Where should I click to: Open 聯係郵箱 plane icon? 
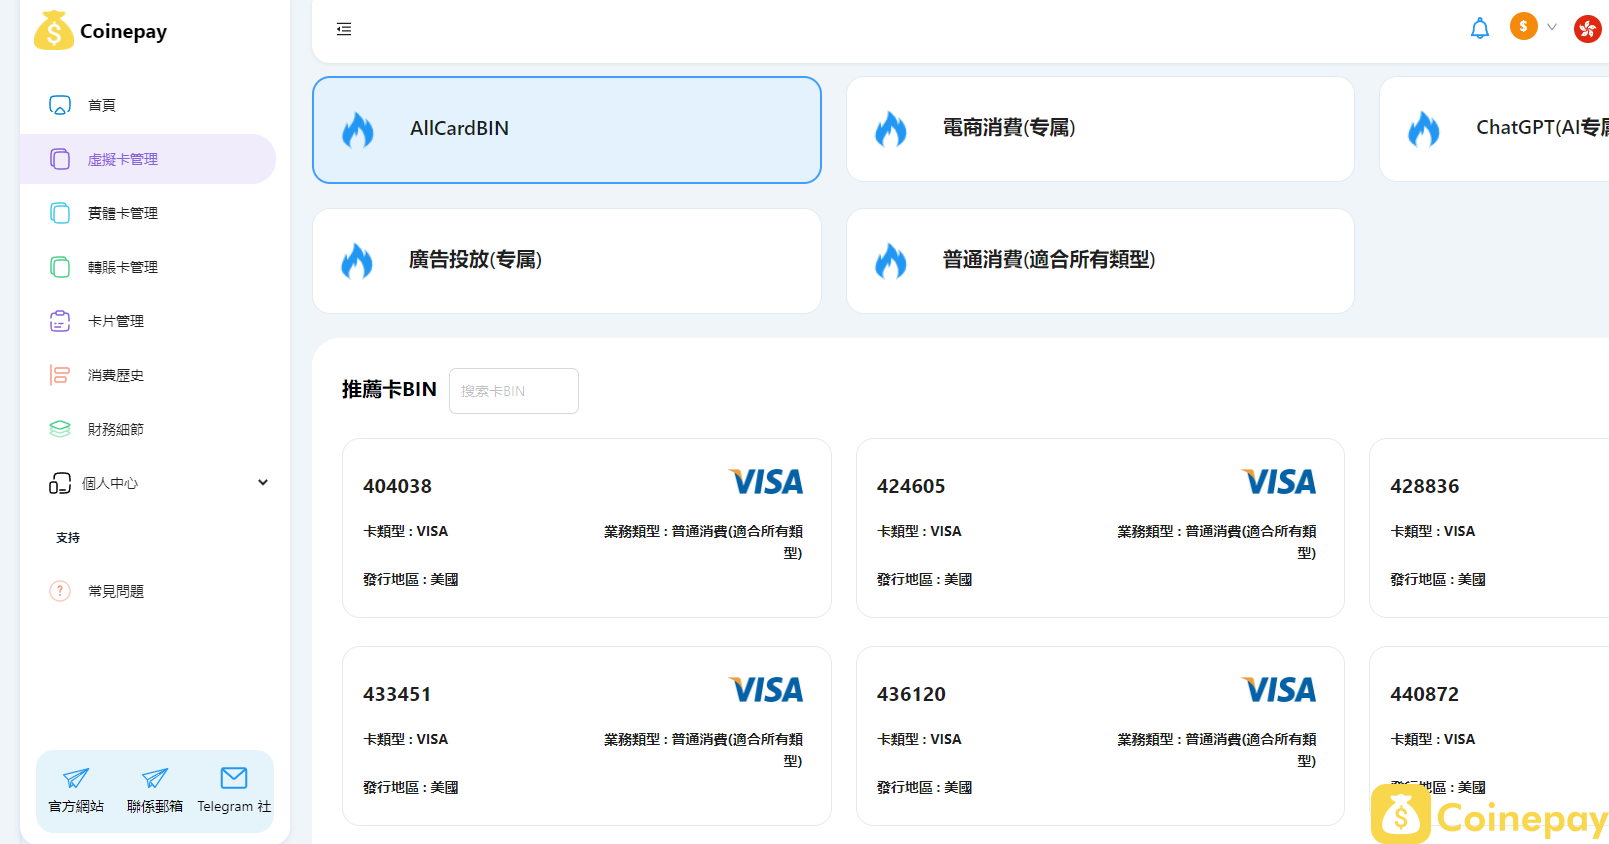[155, 778]
